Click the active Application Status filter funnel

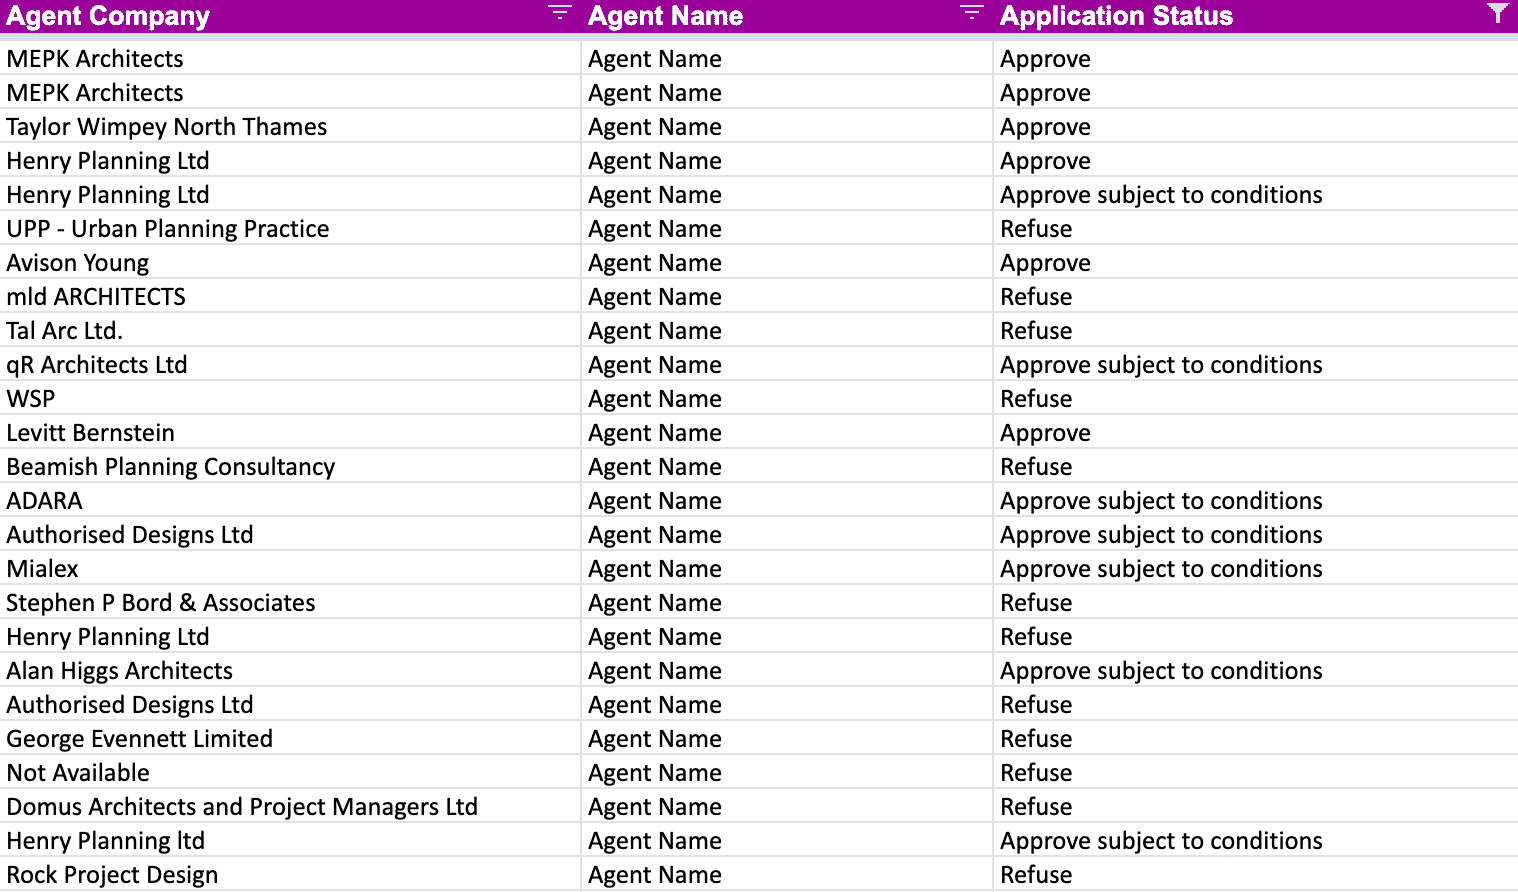point(1497,13)
